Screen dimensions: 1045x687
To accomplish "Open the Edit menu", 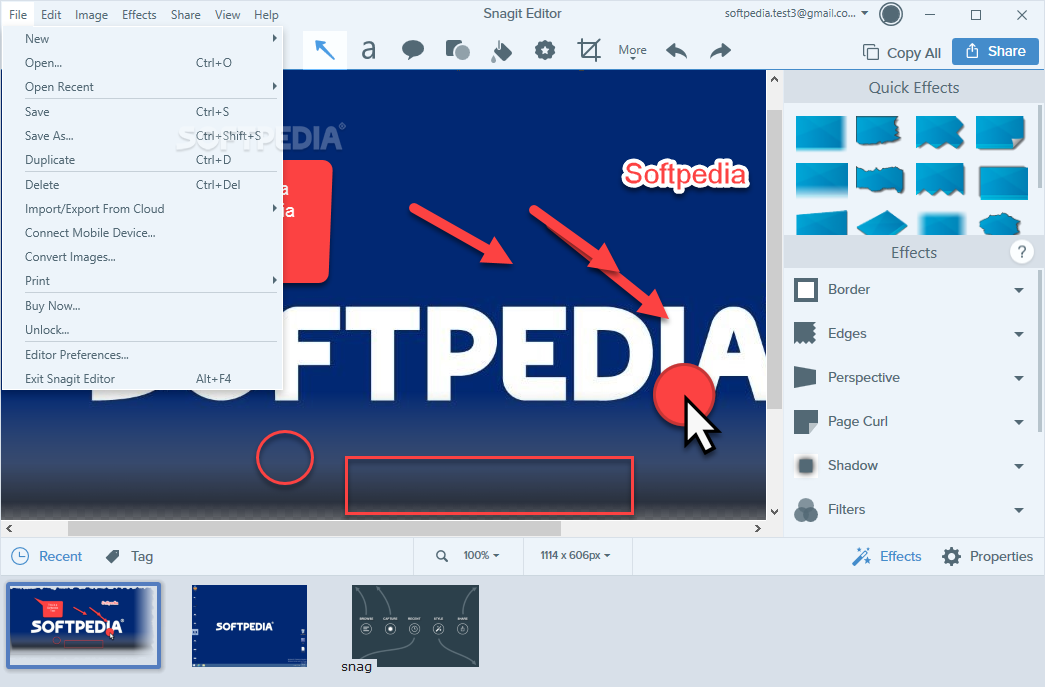I will 51,15.
